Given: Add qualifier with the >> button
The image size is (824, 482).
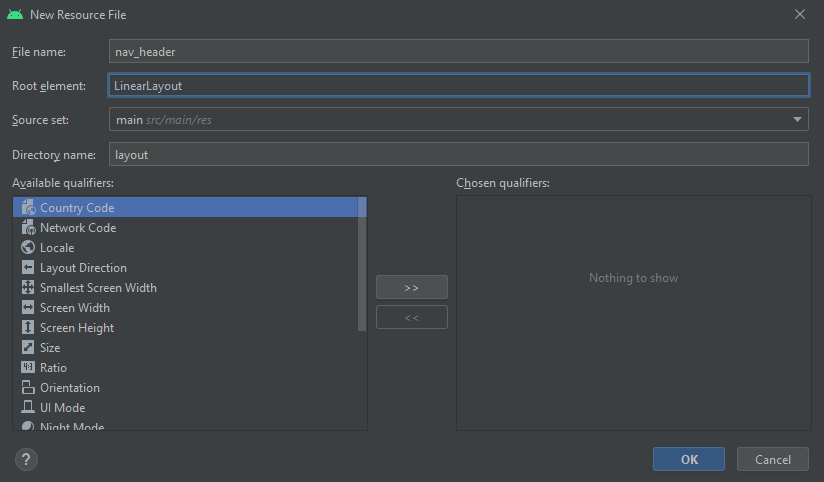Looking at the screenshot, I should click(x=411, y=288).
